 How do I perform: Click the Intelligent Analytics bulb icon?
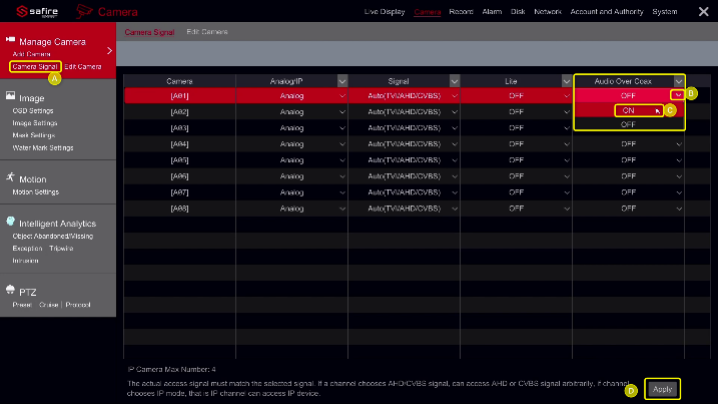[10, 222]
